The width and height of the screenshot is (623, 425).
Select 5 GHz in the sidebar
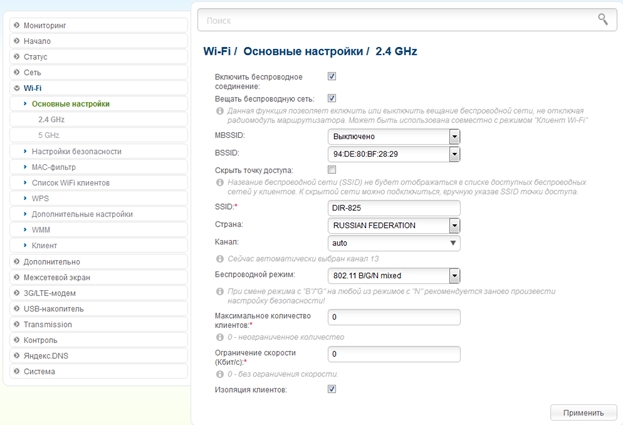[x=48, y=135]
